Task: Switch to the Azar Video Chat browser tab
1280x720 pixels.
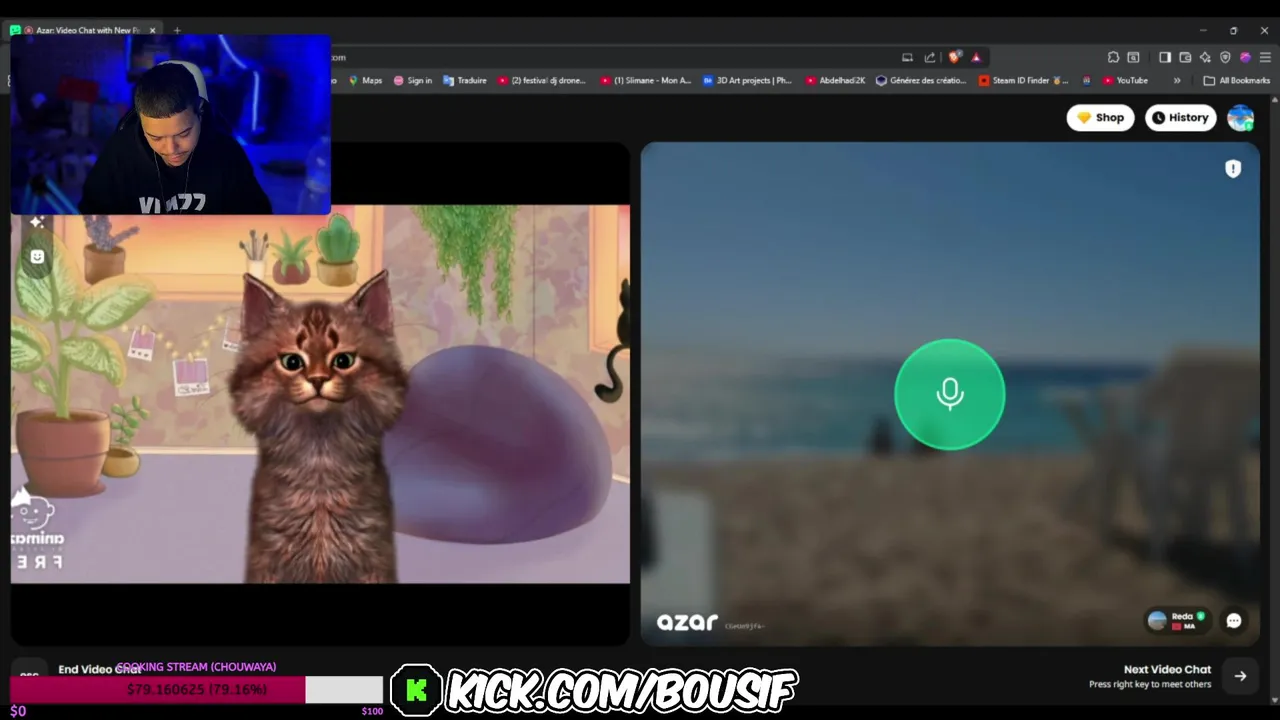Action: pos(84,30)
